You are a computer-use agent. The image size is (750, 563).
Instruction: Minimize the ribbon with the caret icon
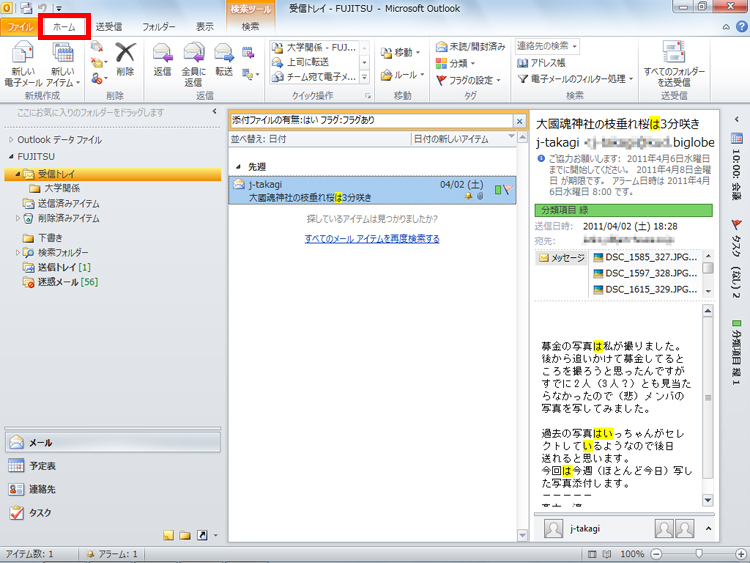click(726, 27)
